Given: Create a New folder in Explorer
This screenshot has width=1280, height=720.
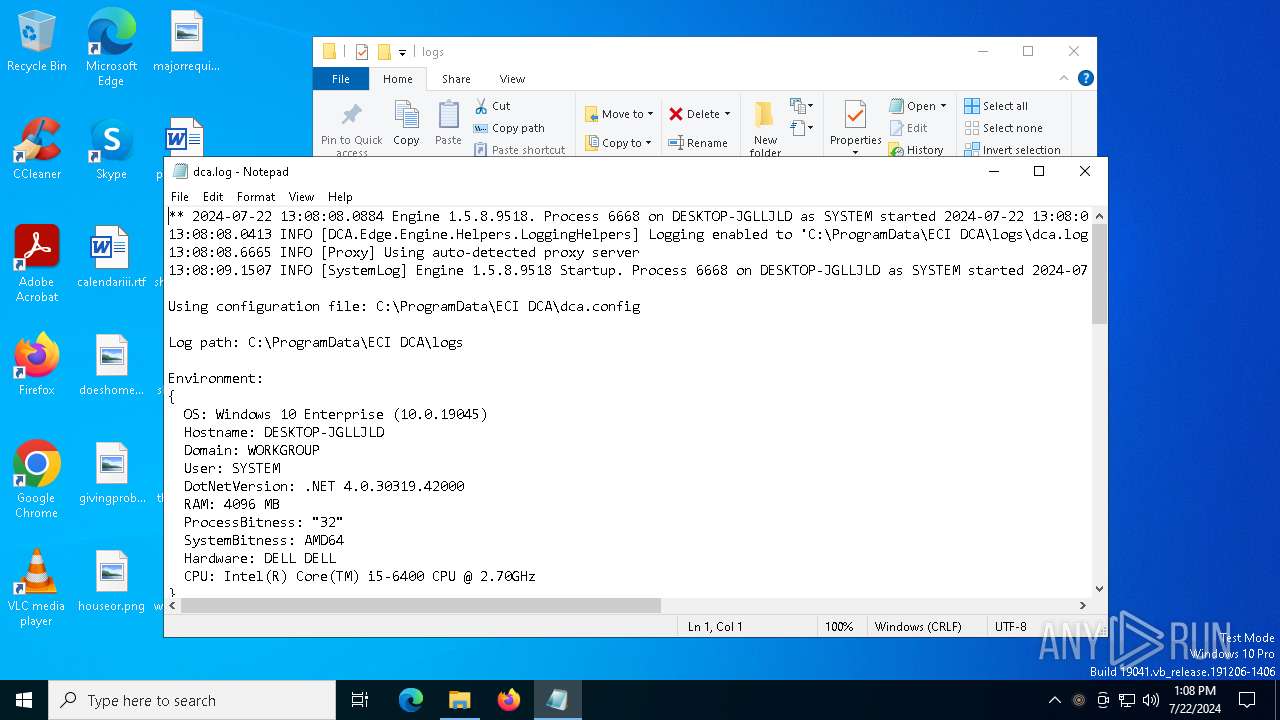Looking at the screenshot, I should (x=765, y=128).
